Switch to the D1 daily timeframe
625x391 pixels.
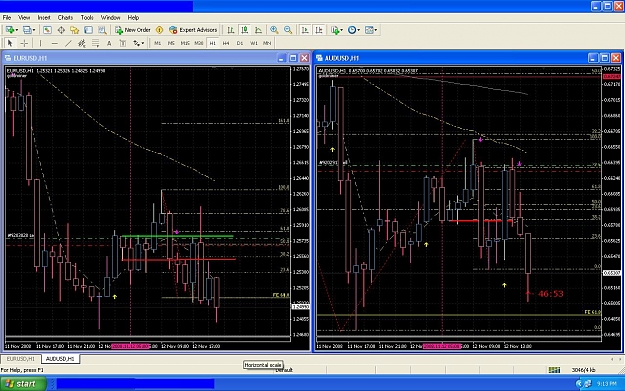pos(240,43)
